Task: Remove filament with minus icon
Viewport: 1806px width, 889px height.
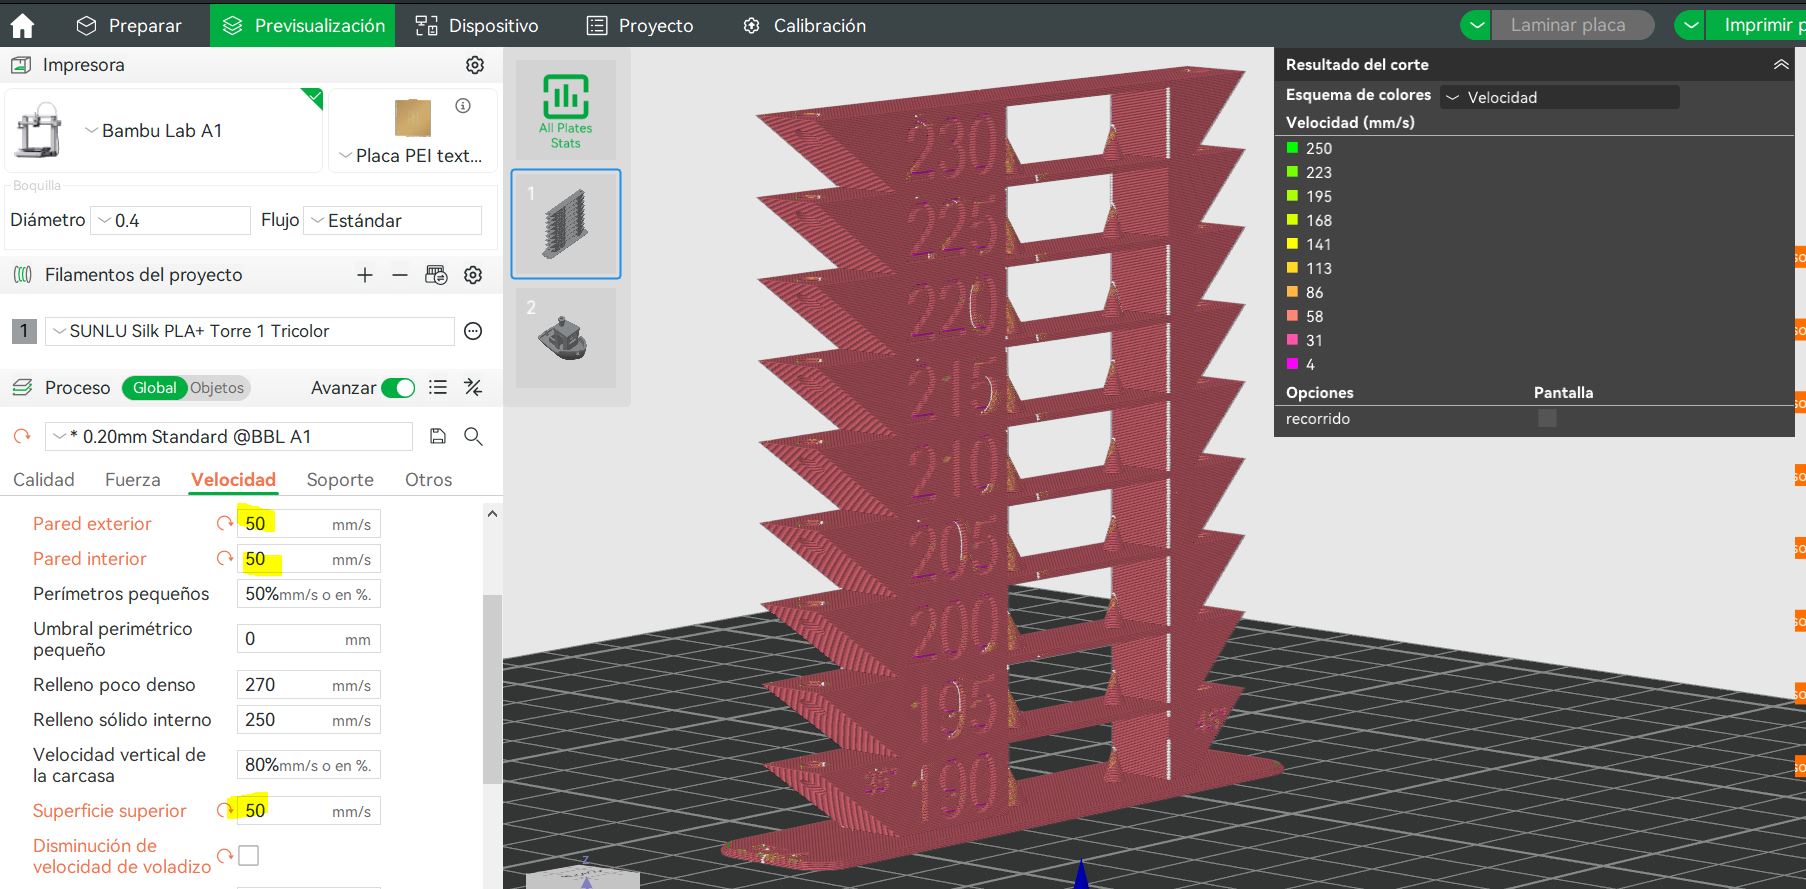Action: point(400,275)
